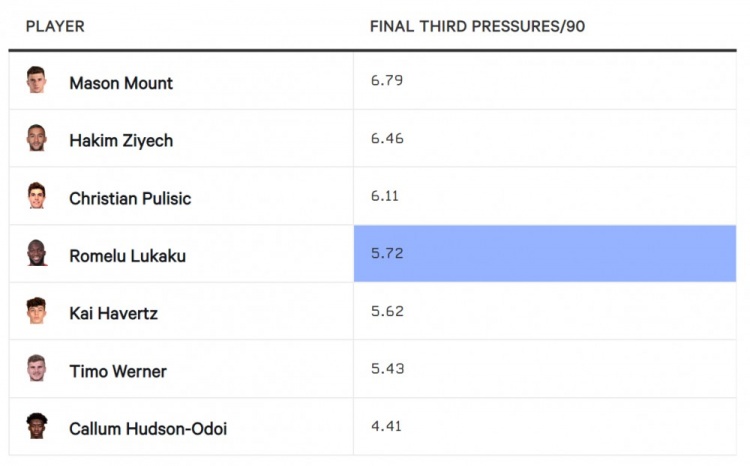Viewport: 750px width, 466px height.
Task: Select the Timo Werner name
Action: pos(118,371)
